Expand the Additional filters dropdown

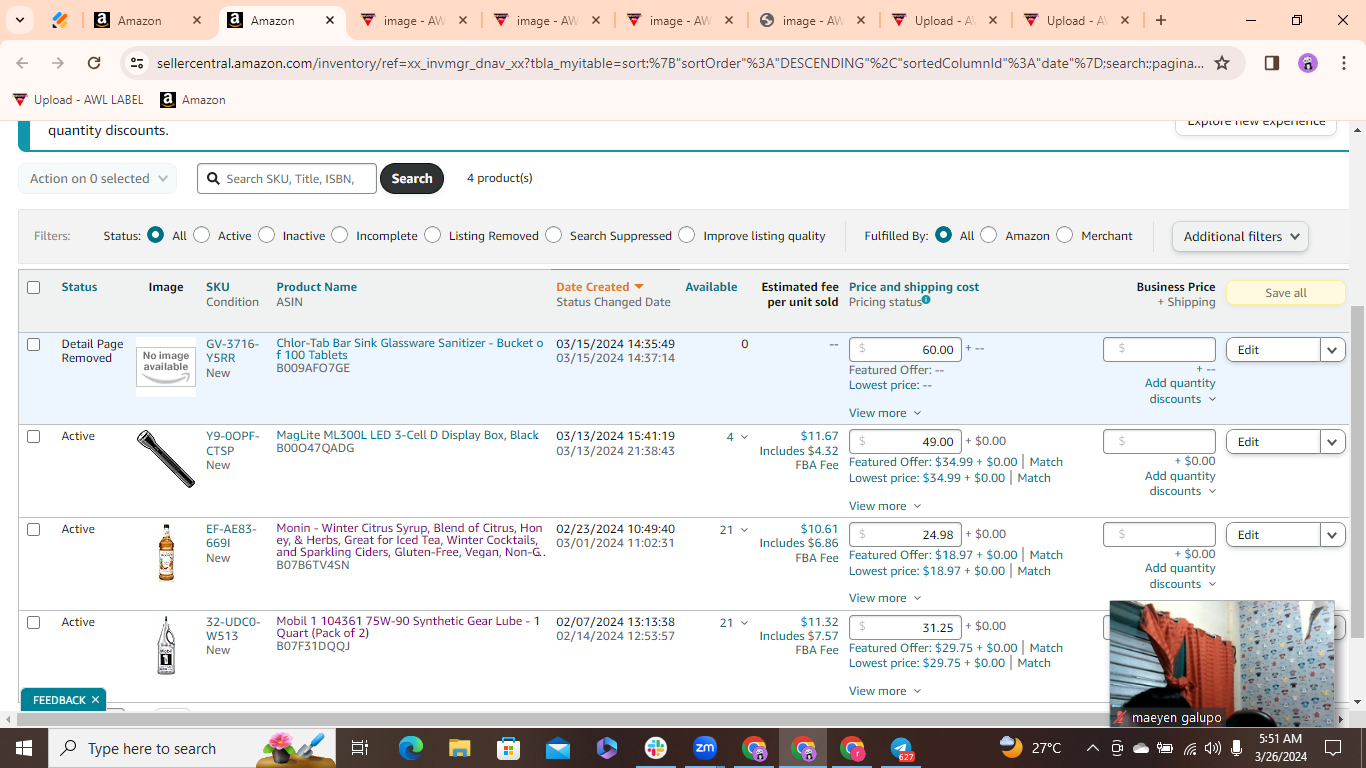[1240, 236]
